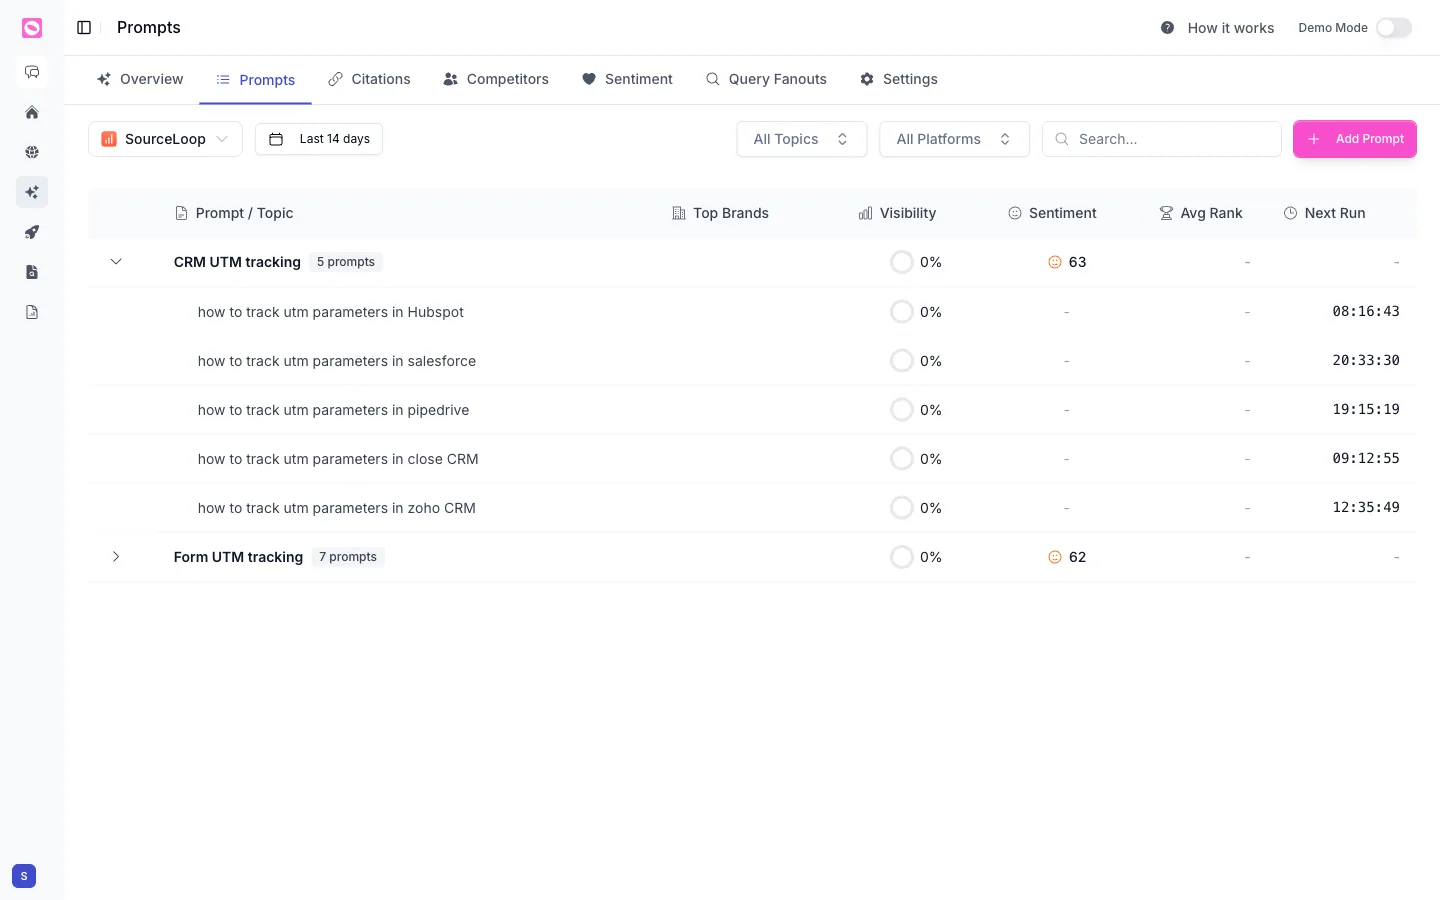
Task: Sort by the Visibility column header
Action: click(897, 213)
